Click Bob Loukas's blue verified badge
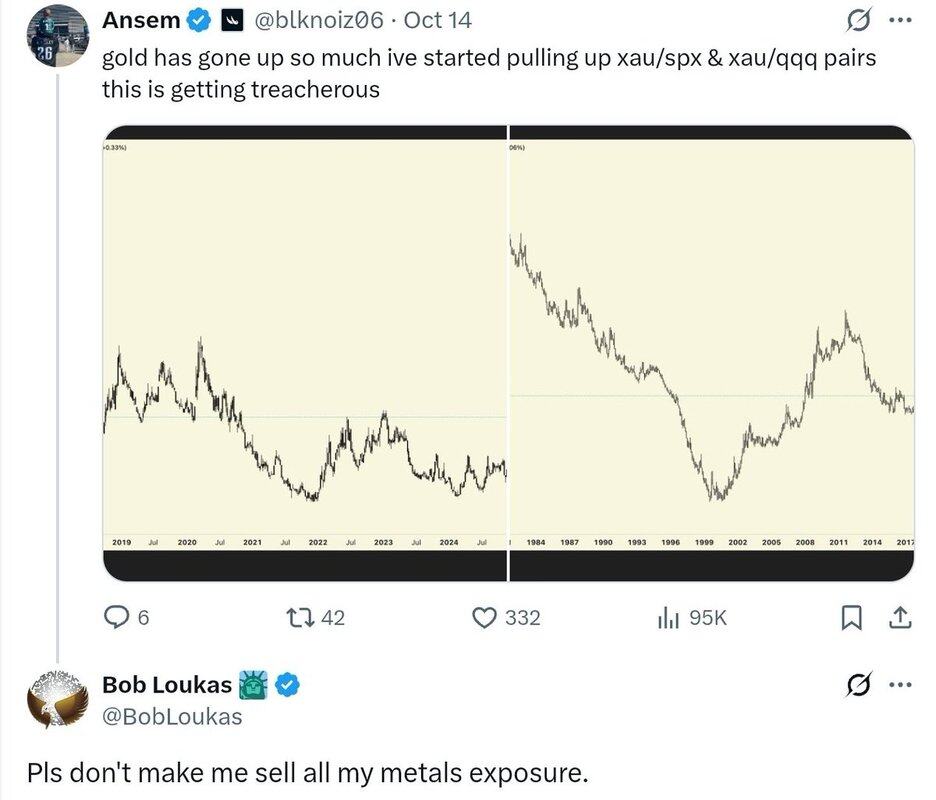This screenshot has width=936, height=800. pos(289,685)
